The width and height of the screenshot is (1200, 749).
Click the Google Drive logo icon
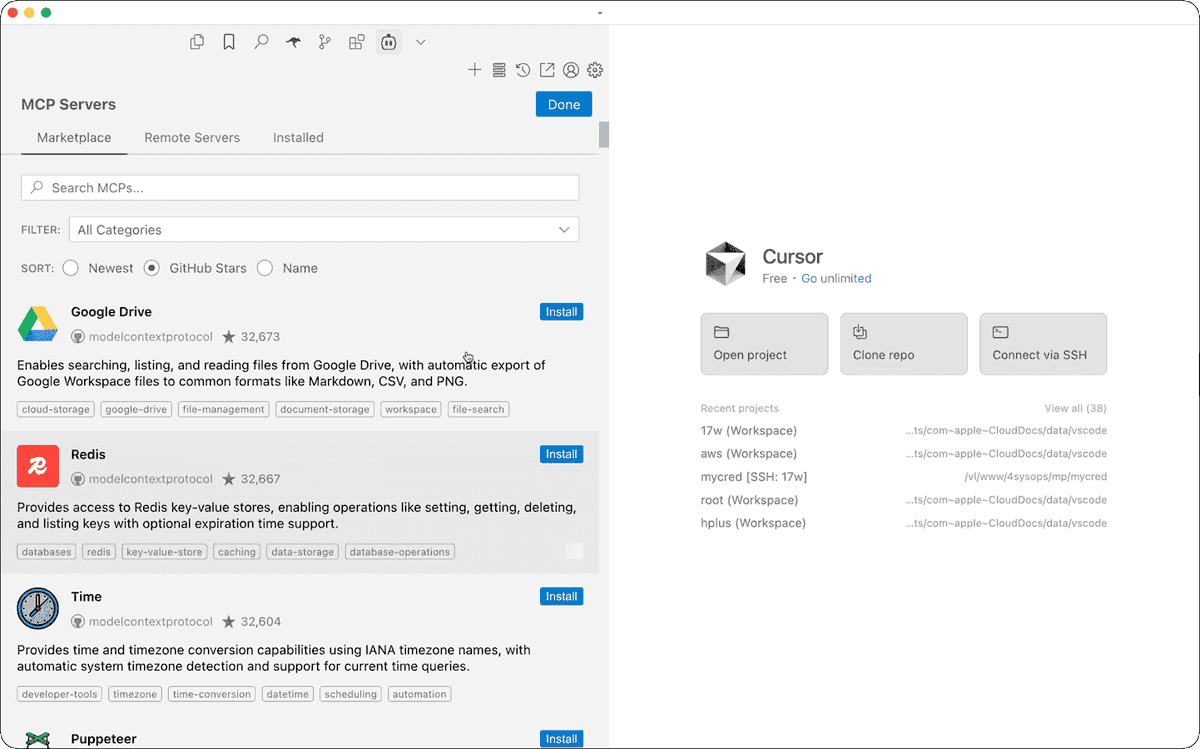point(38,324)
